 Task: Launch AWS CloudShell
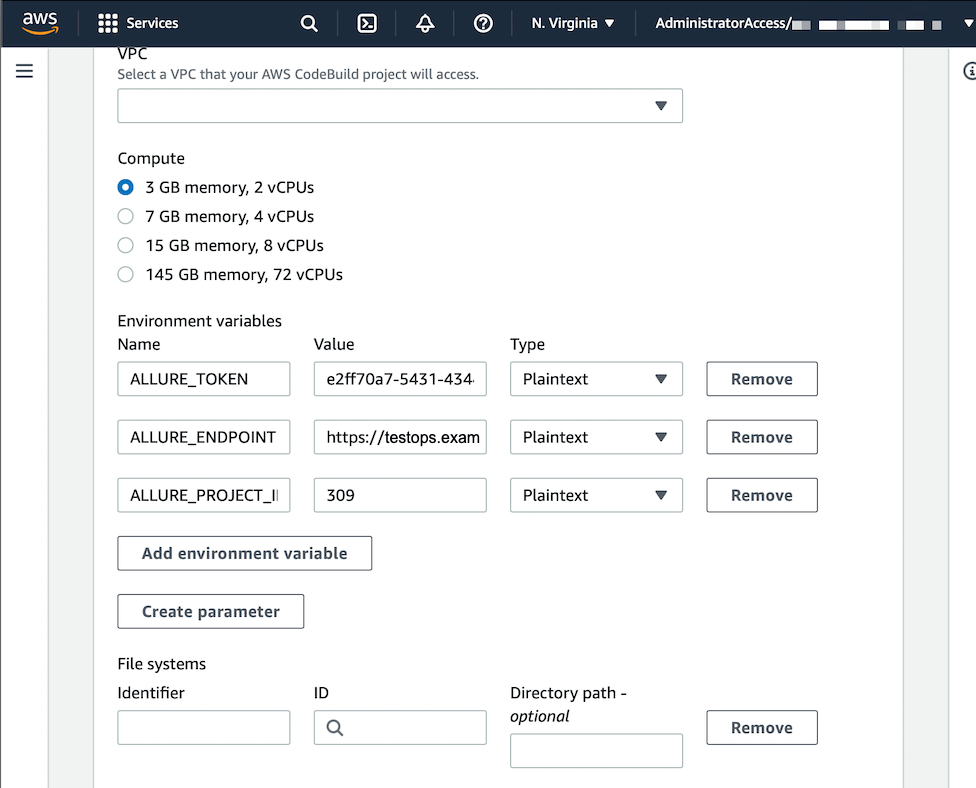[366, 23]
